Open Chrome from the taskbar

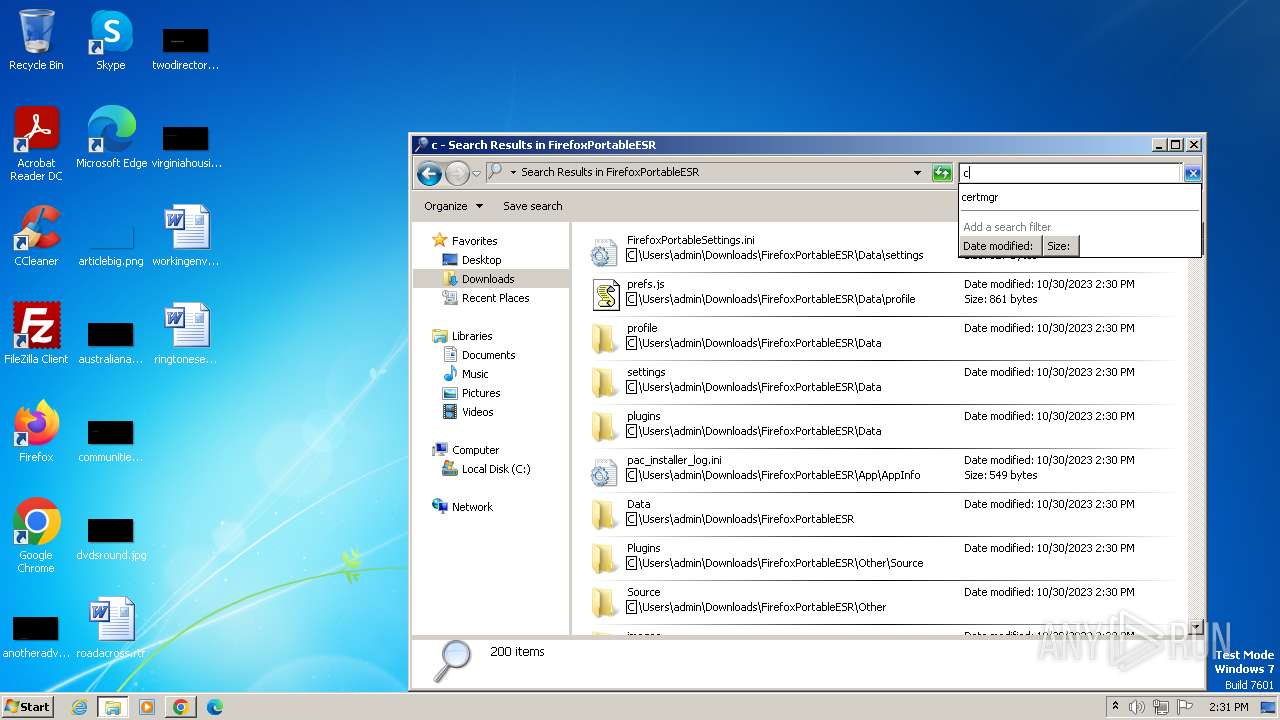pos(180,707)
